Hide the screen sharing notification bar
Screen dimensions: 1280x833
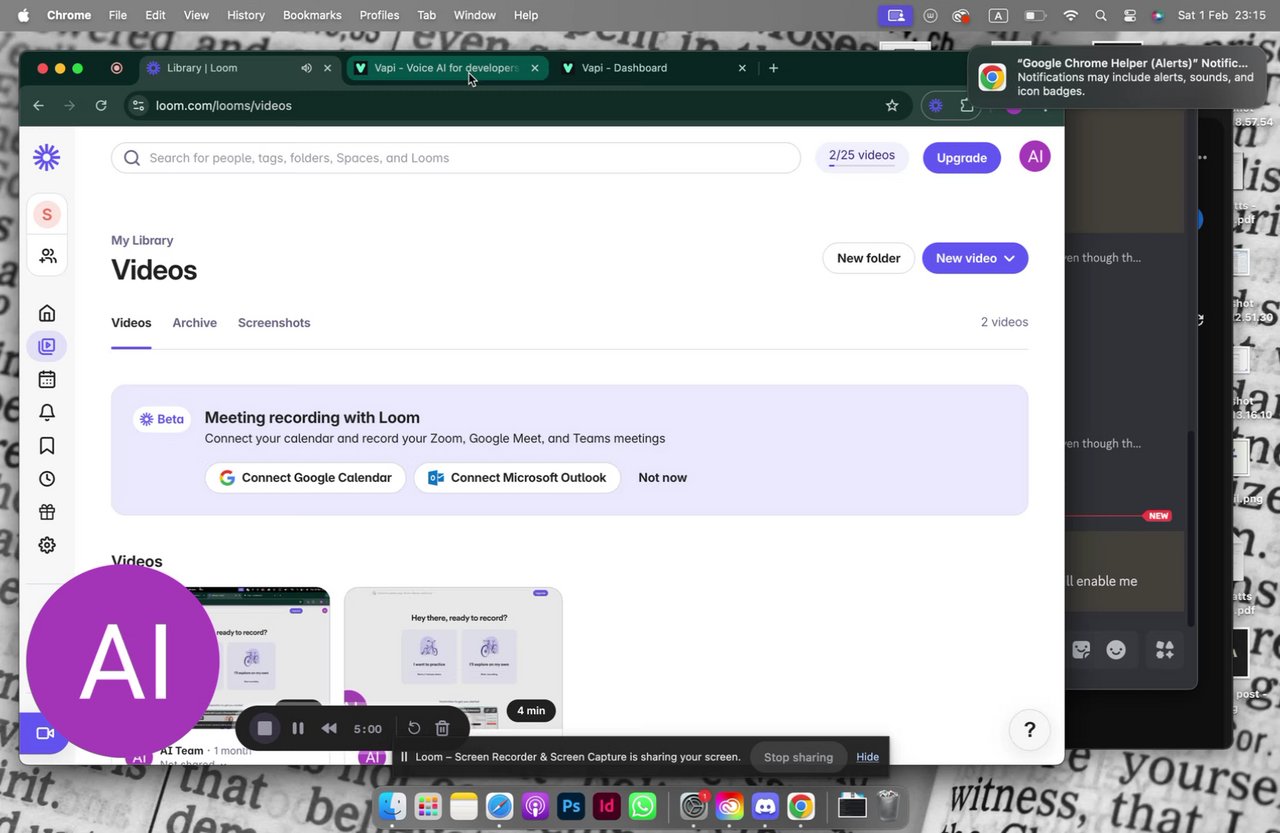point(867,757)
